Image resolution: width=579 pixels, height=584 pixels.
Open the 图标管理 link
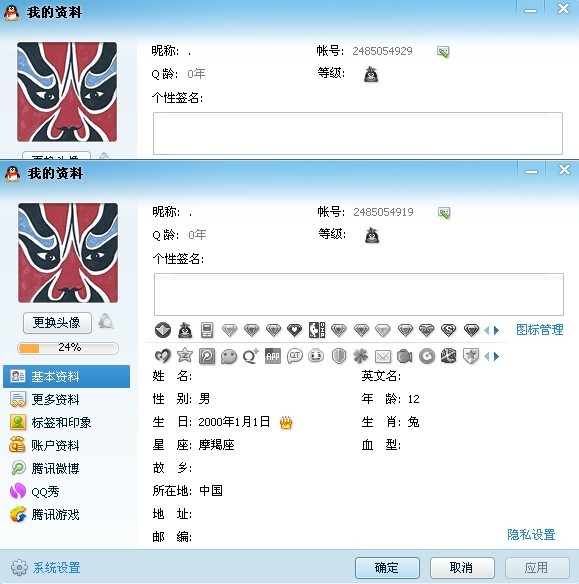540,330
